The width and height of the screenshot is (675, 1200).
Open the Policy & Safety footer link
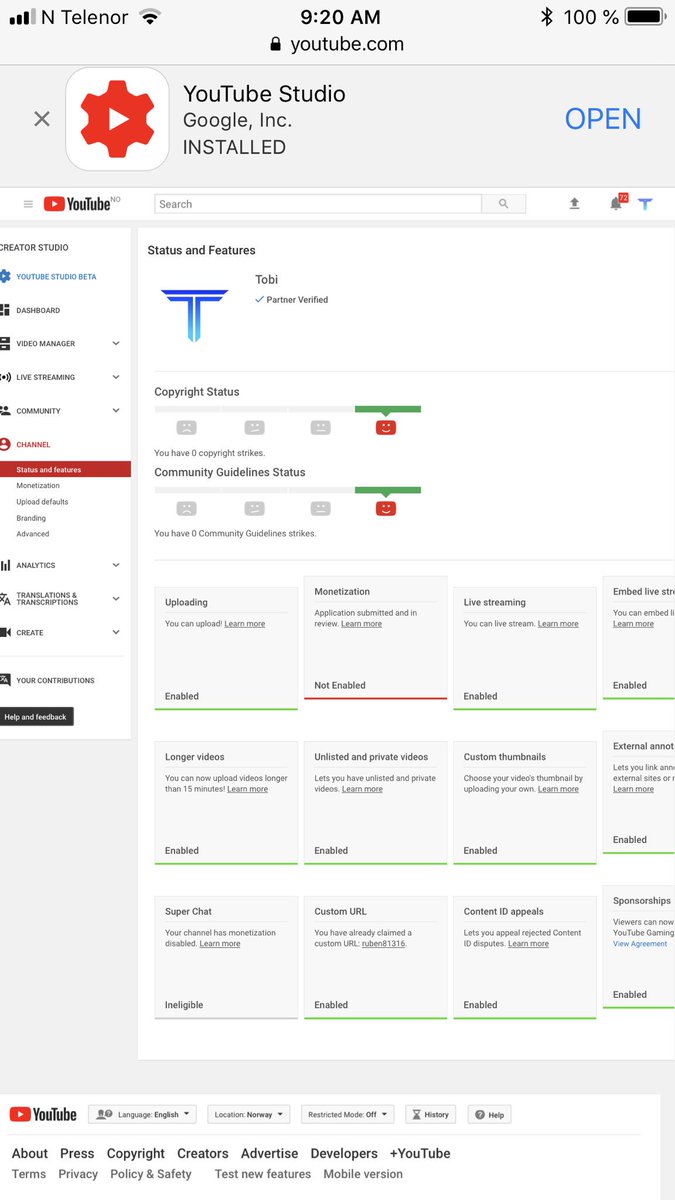tap(151, 1174)
